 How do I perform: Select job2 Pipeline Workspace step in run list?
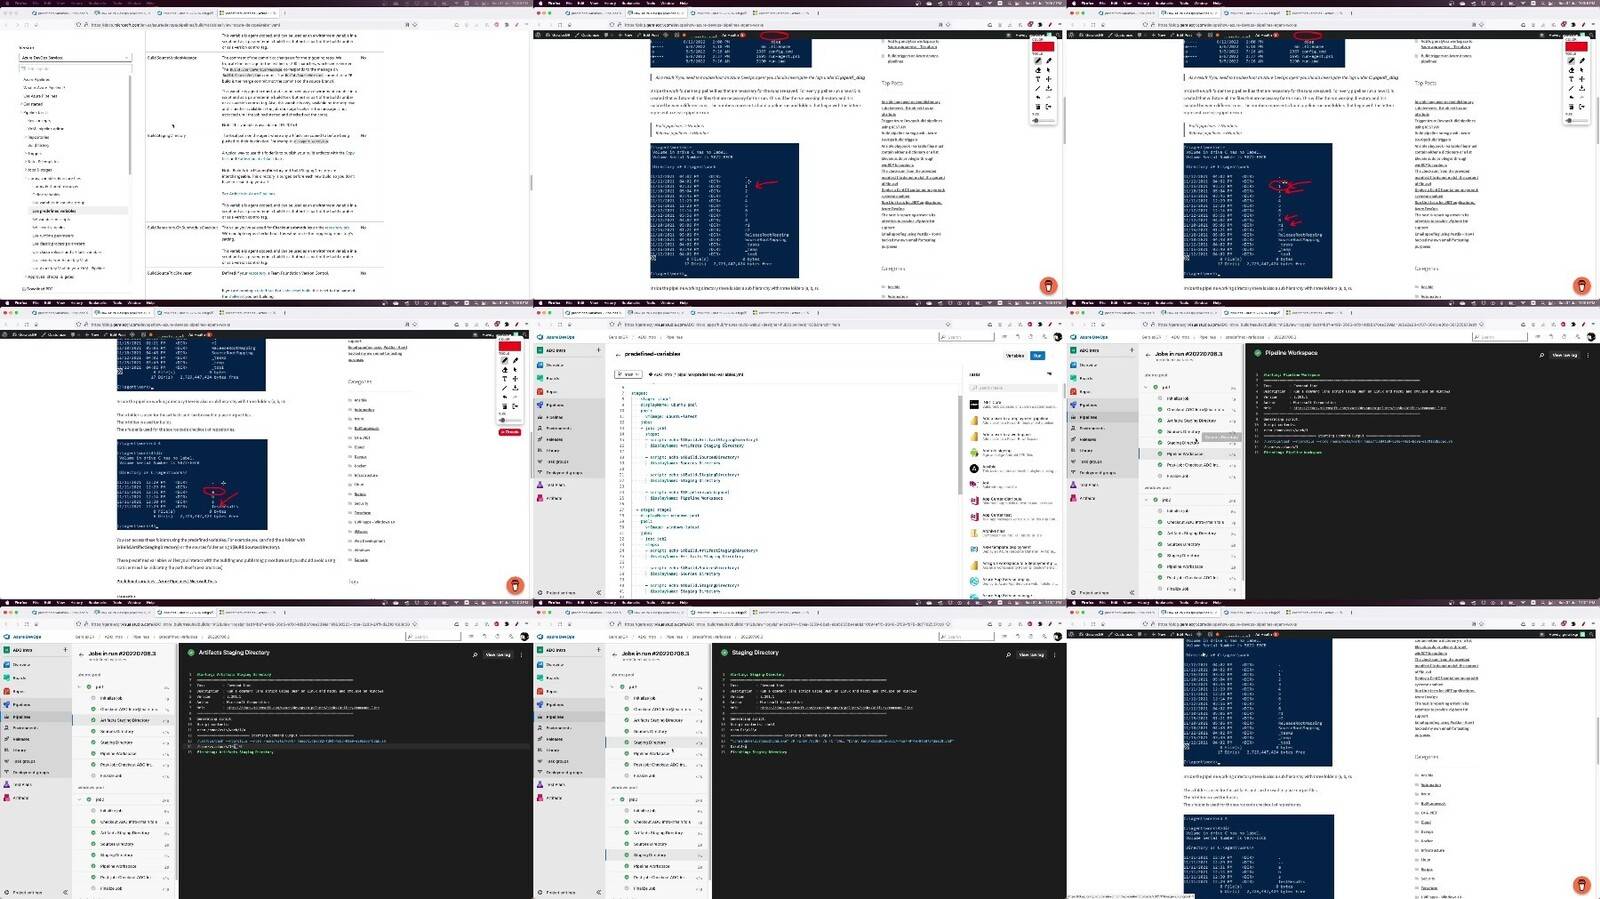[1190, 566]
